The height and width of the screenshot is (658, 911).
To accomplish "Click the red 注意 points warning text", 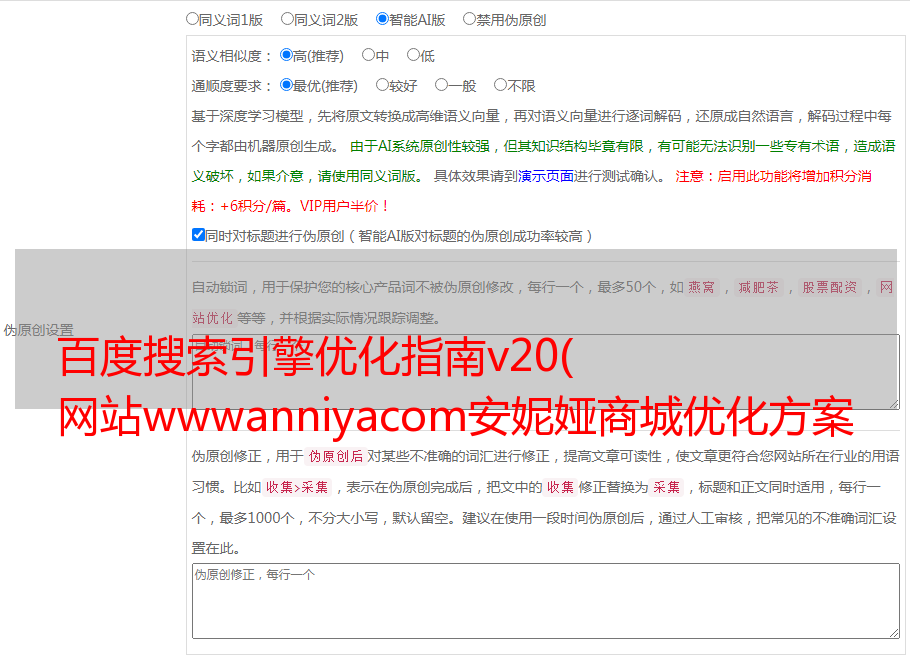I will (x=531, y=191).
